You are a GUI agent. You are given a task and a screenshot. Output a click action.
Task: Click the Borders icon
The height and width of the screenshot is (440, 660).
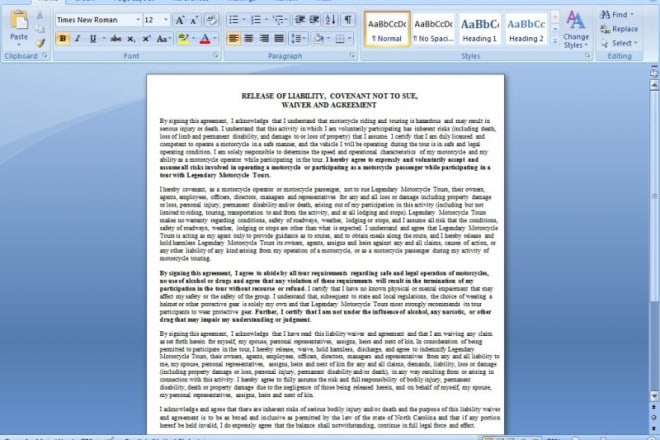pyautogui.click(x=340, y=39)
